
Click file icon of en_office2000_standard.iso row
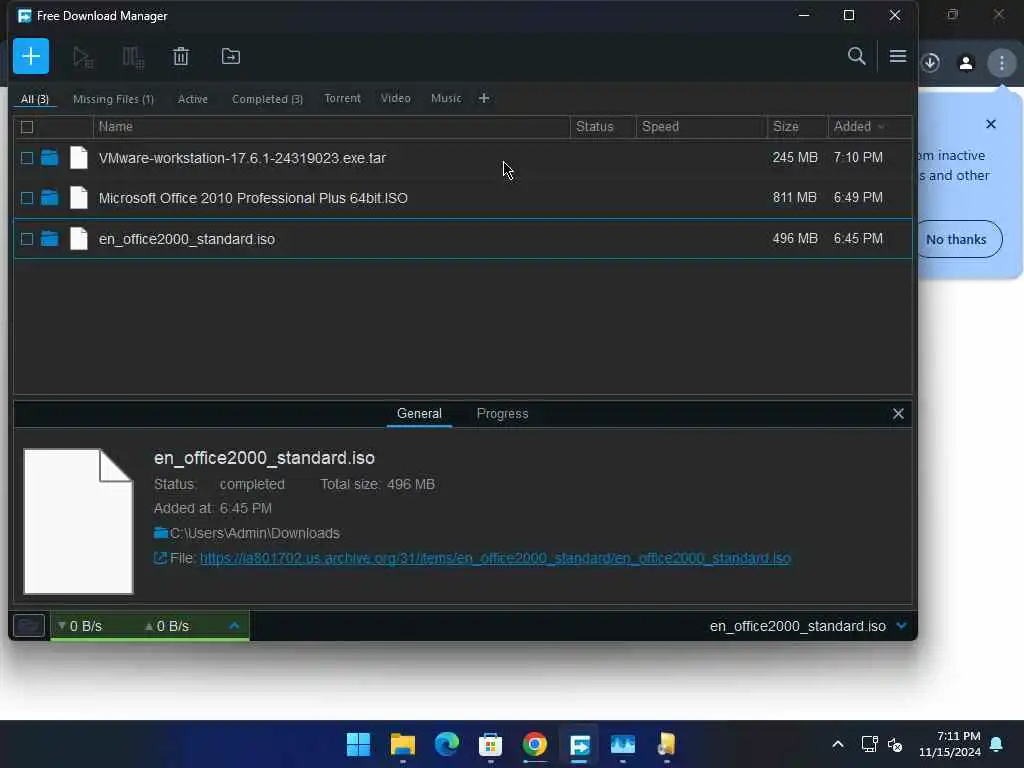coord(78,238)
